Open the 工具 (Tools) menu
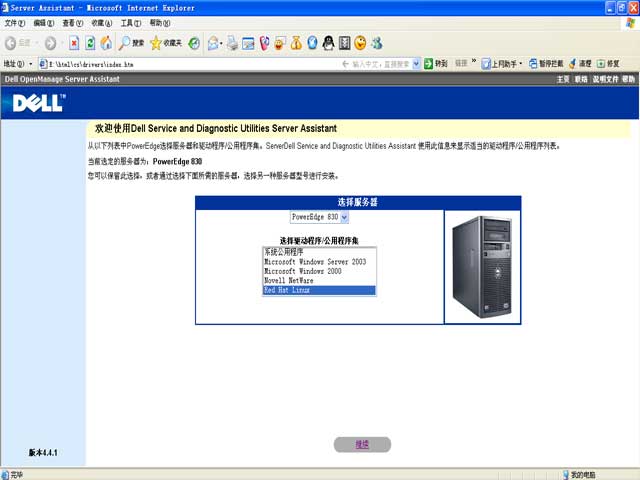The image size is (640, 480). tap(131, 23)
